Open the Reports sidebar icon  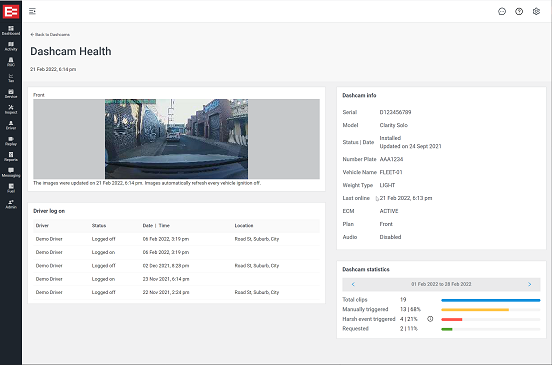pos(11,157)
